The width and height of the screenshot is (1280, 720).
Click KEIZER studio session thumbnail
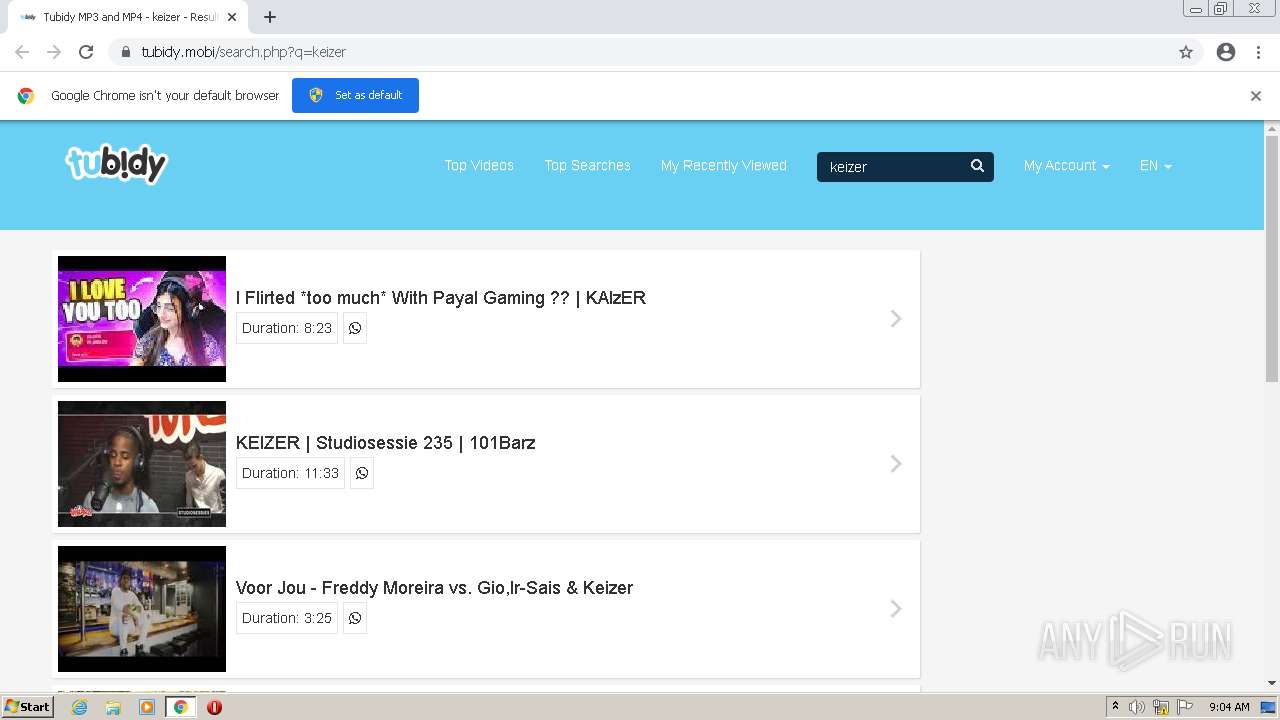pos(142,464)
